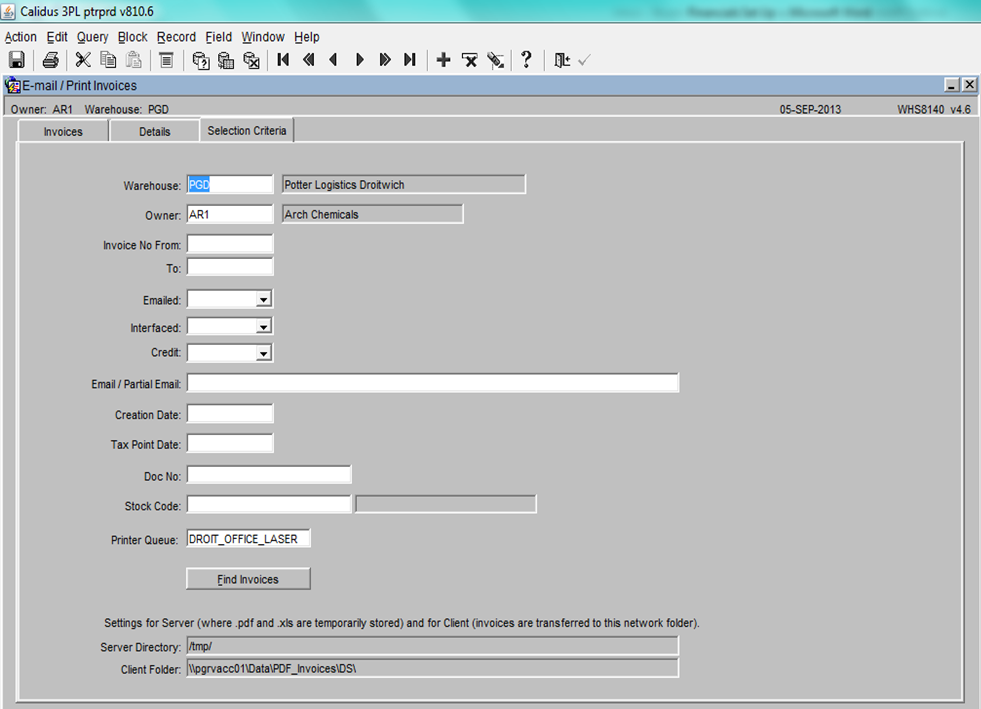Click the Find Invoices button
The width and height of the screenshot is (981, 709).
(x=248, y=579)
